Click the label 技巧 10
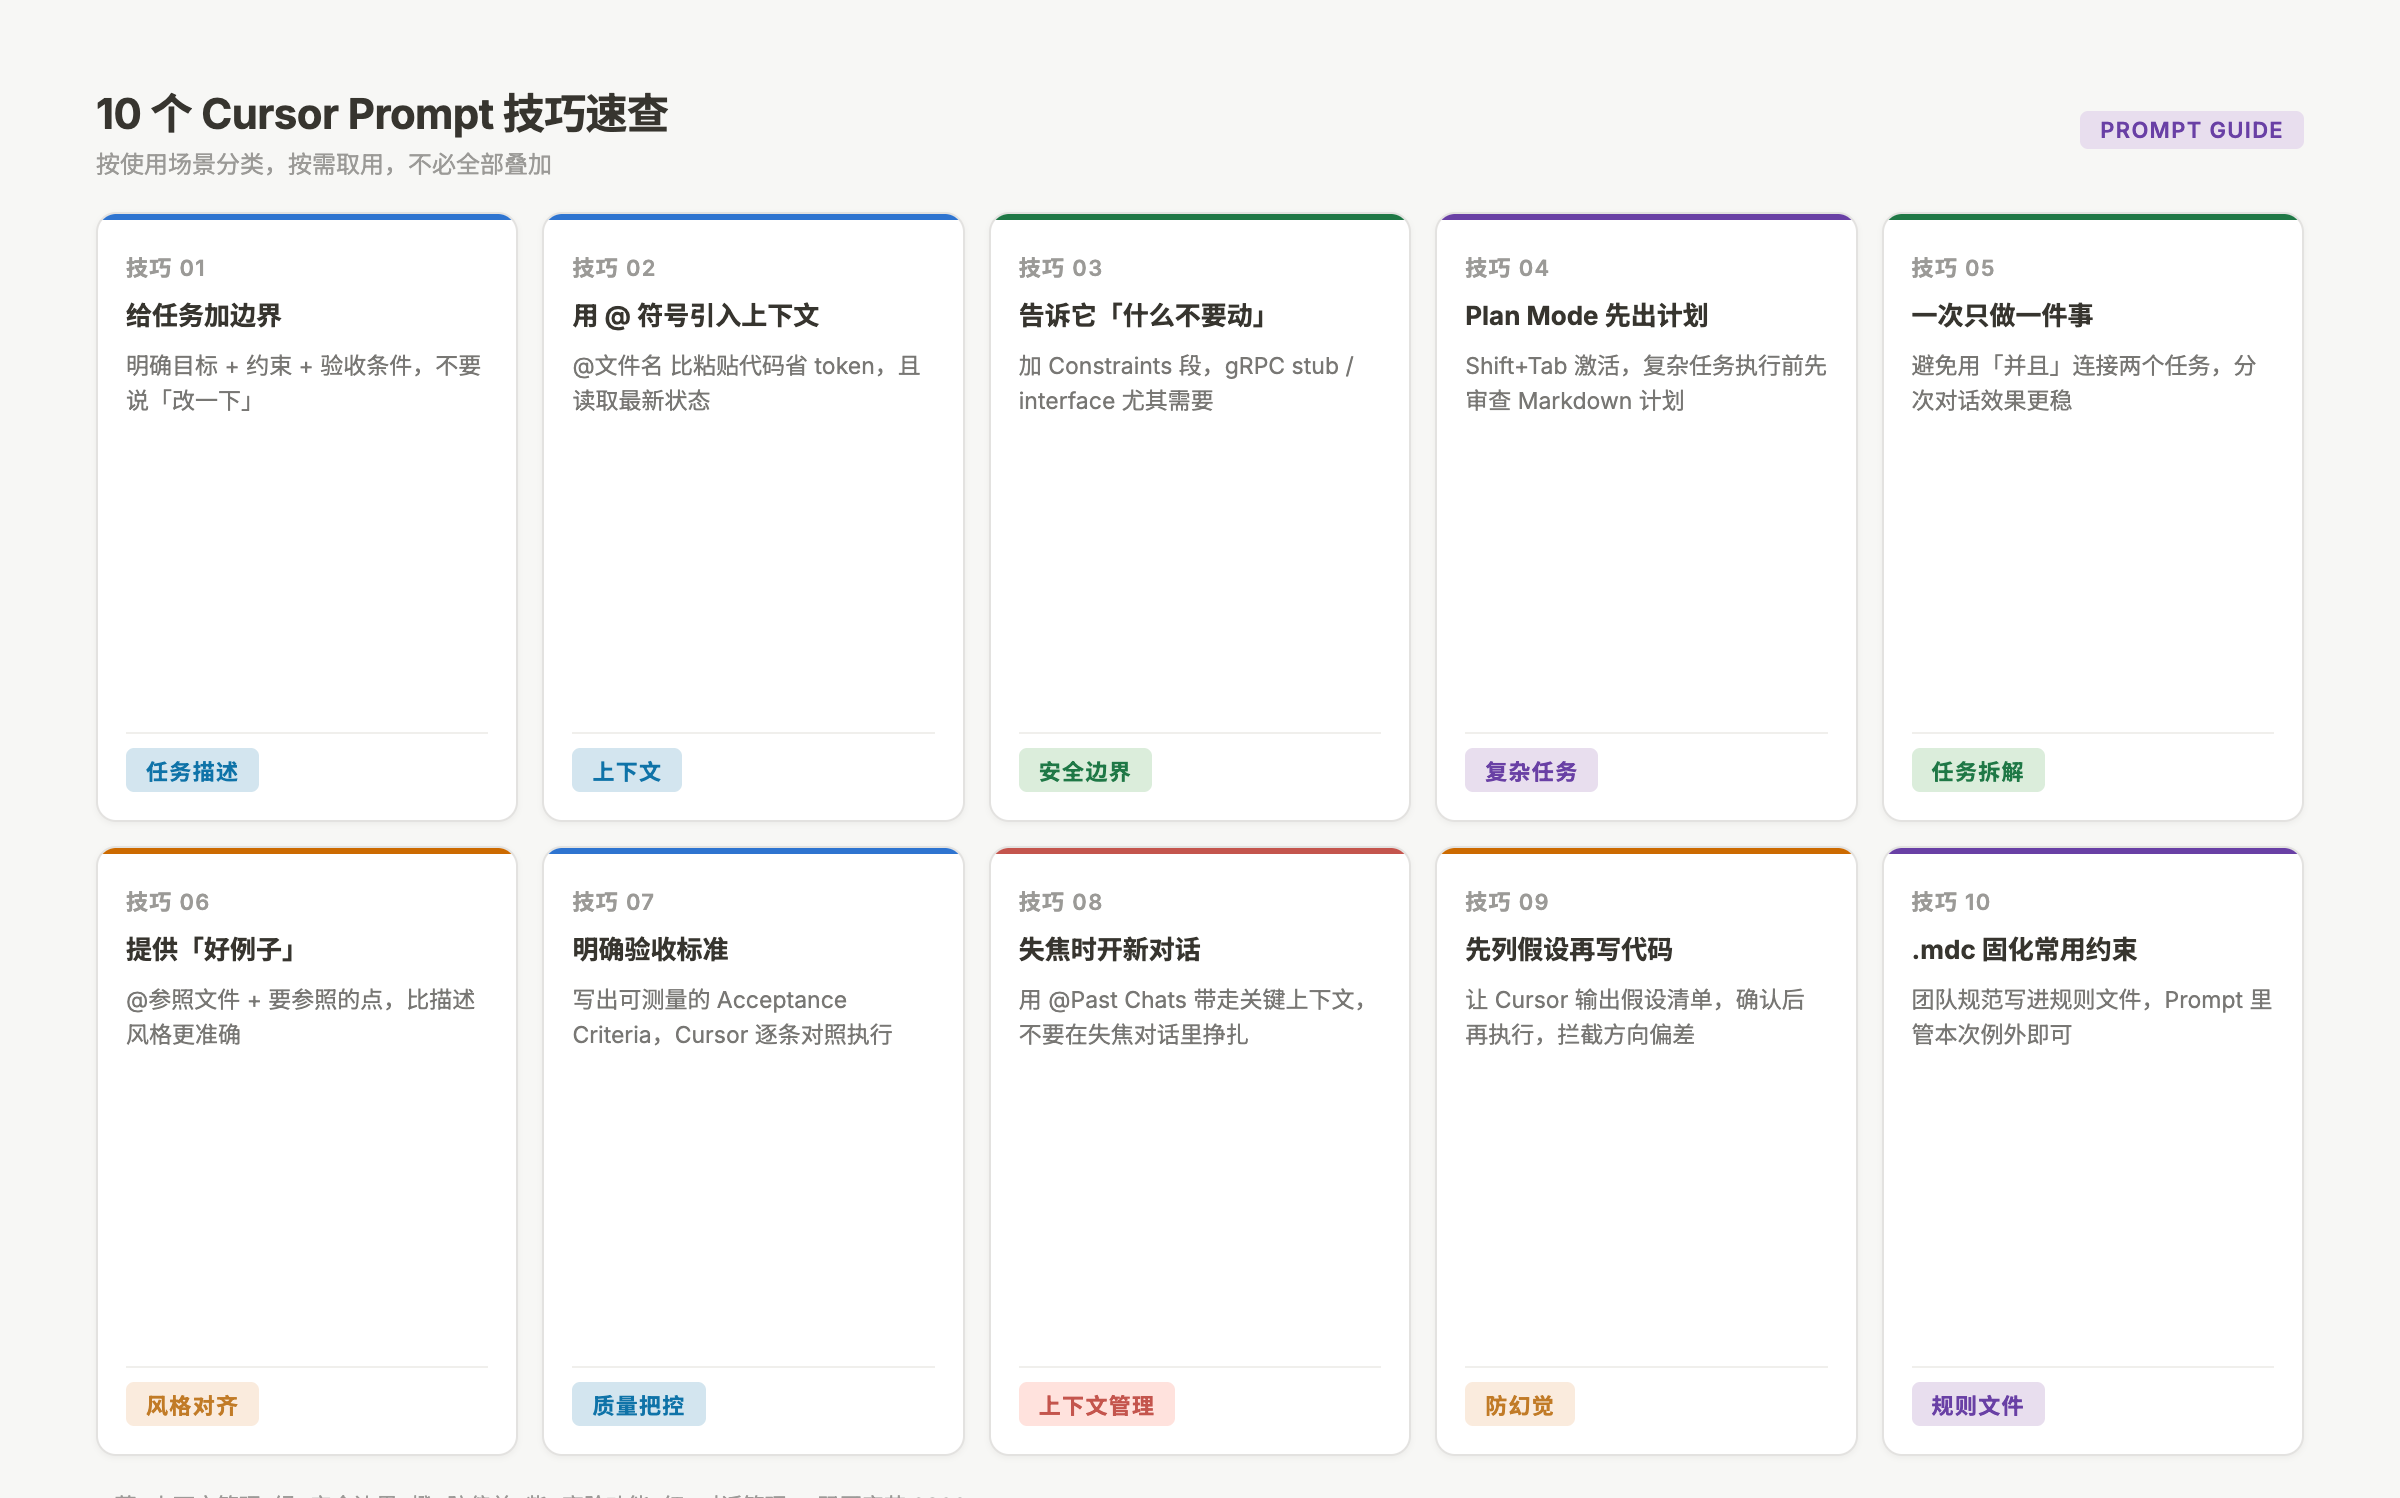Screen dimensions: 2400x1498 pyautogui.click(x=1951, y=902)
